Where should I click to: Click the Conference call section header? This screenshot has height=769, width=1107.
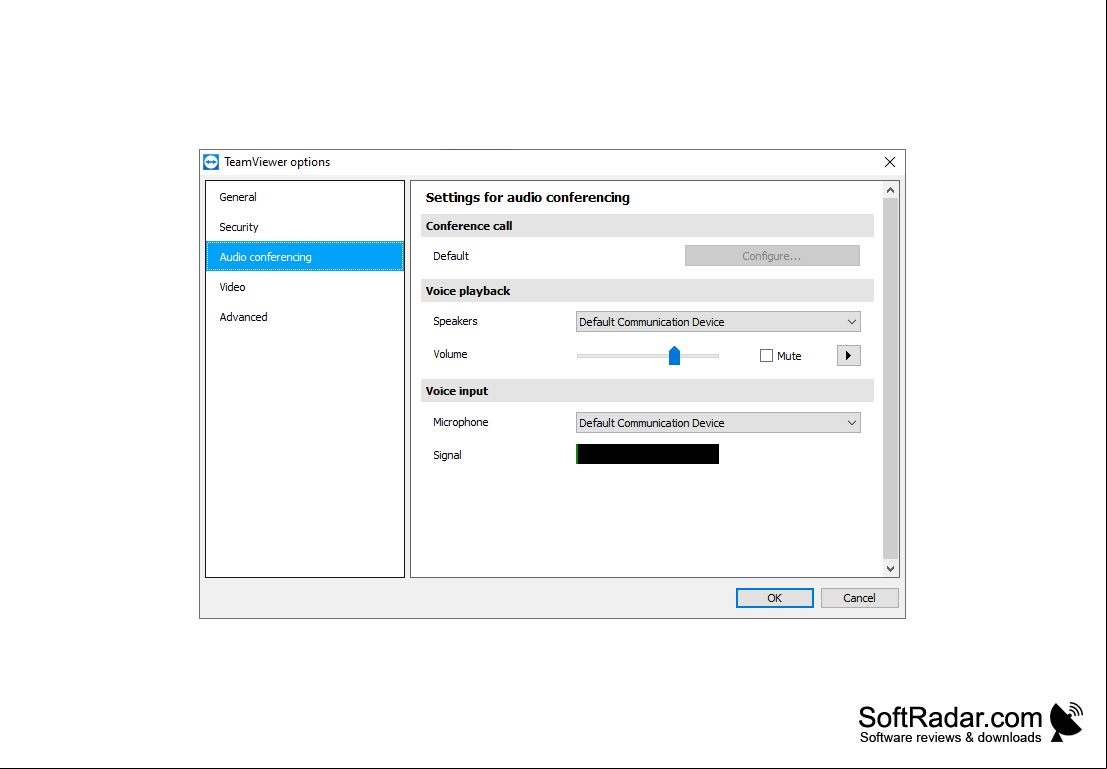click(x=647, y=226)
